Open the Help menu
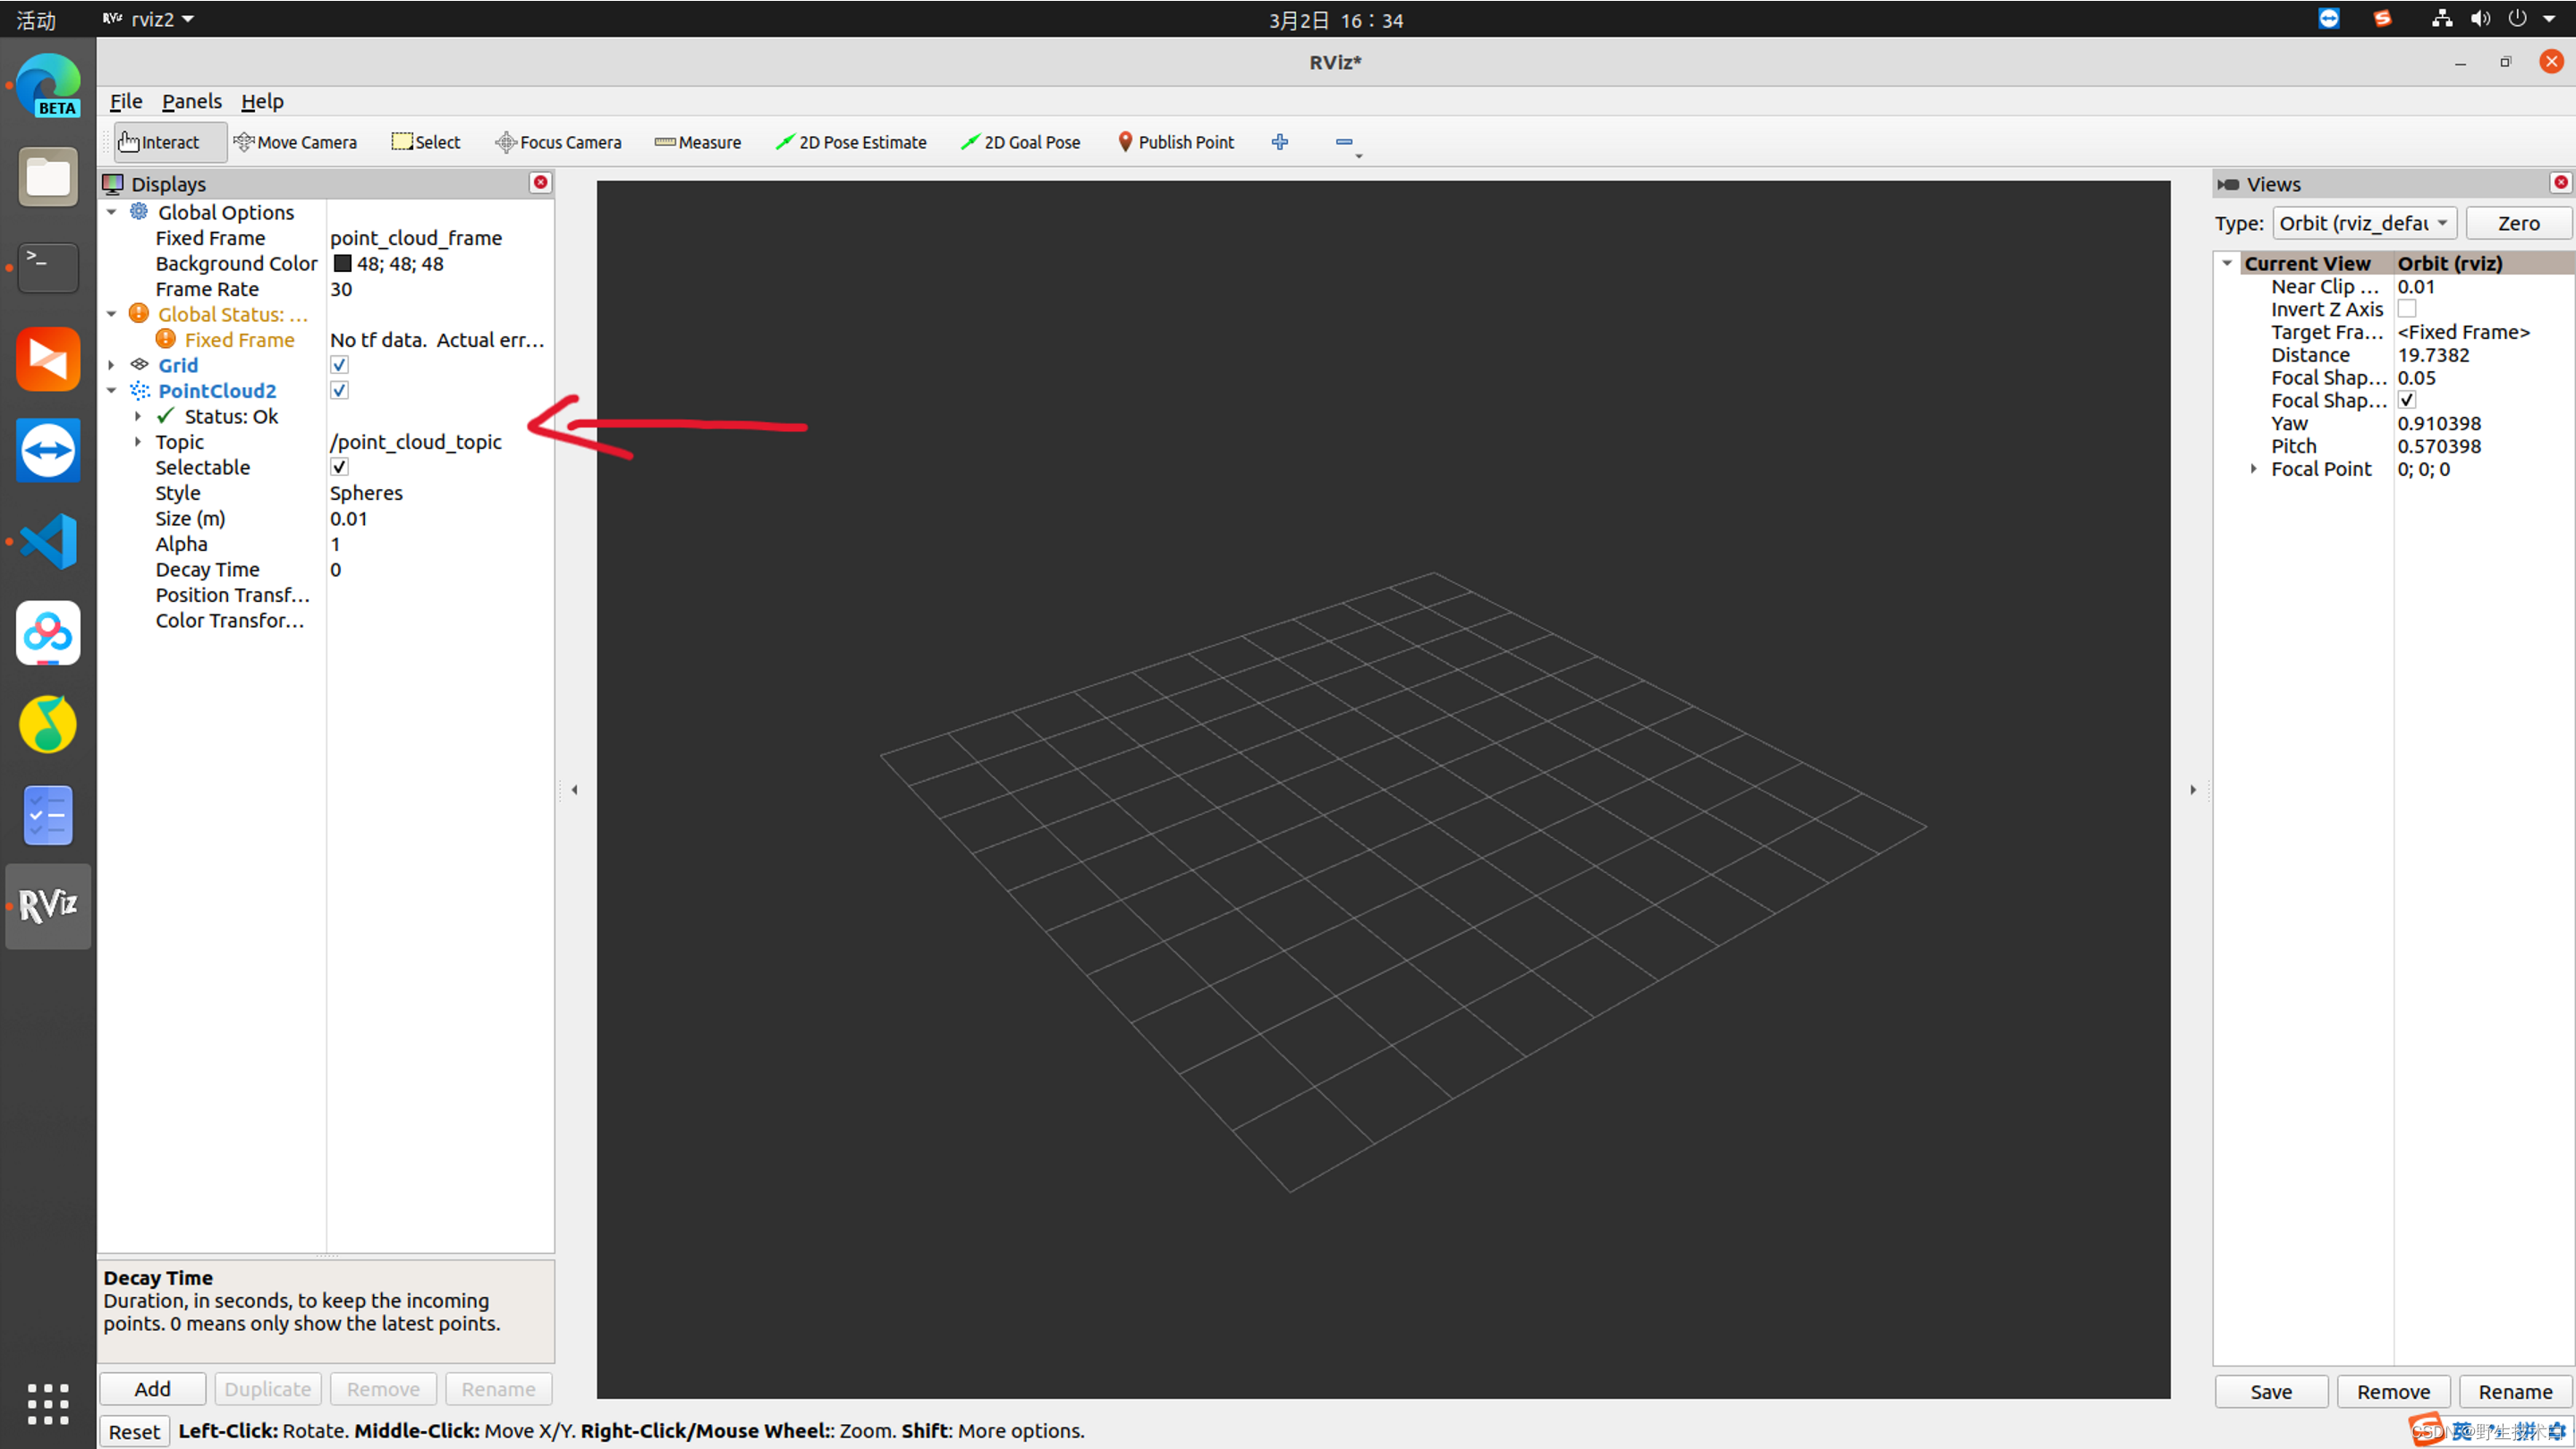This screenshot has height=1449, width=2576. point(260,101)
